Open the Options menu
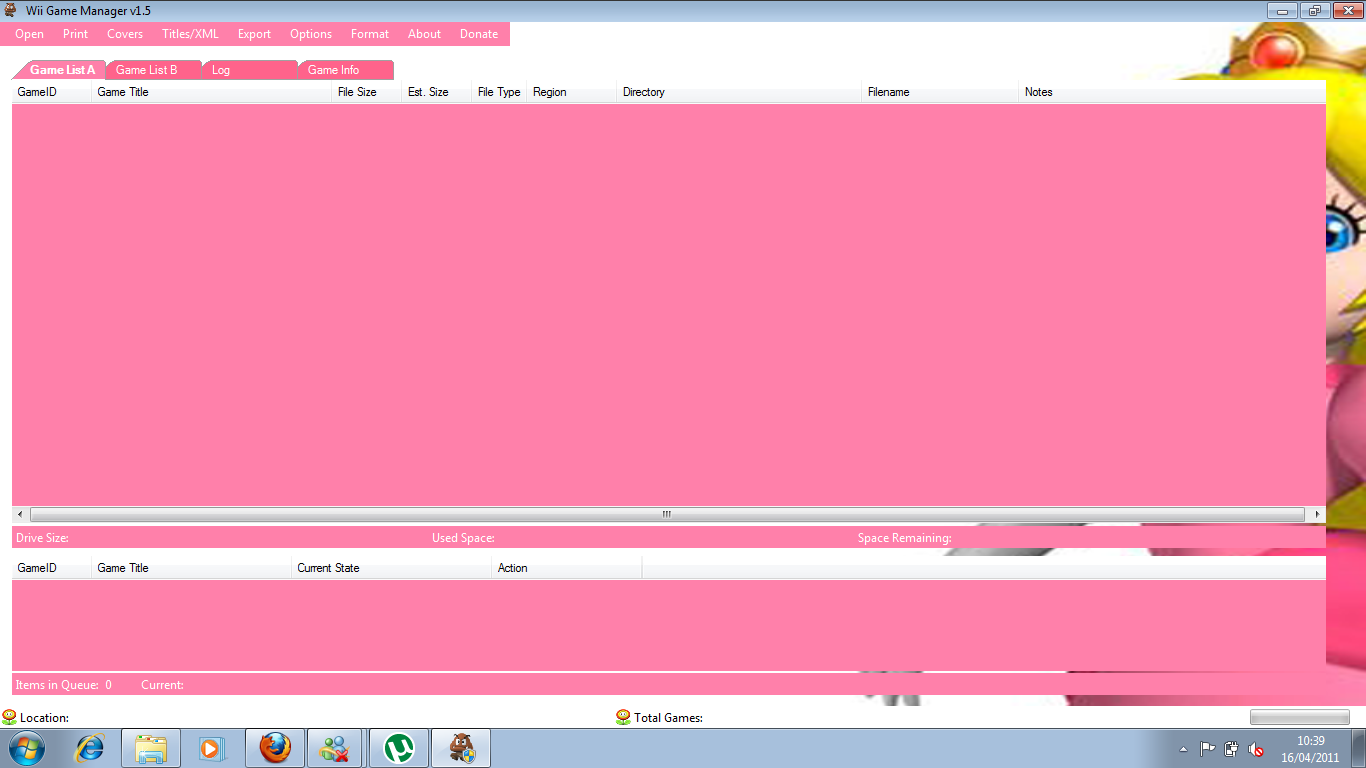This screenshot has width=1366, height=768. tap(311, 34)
